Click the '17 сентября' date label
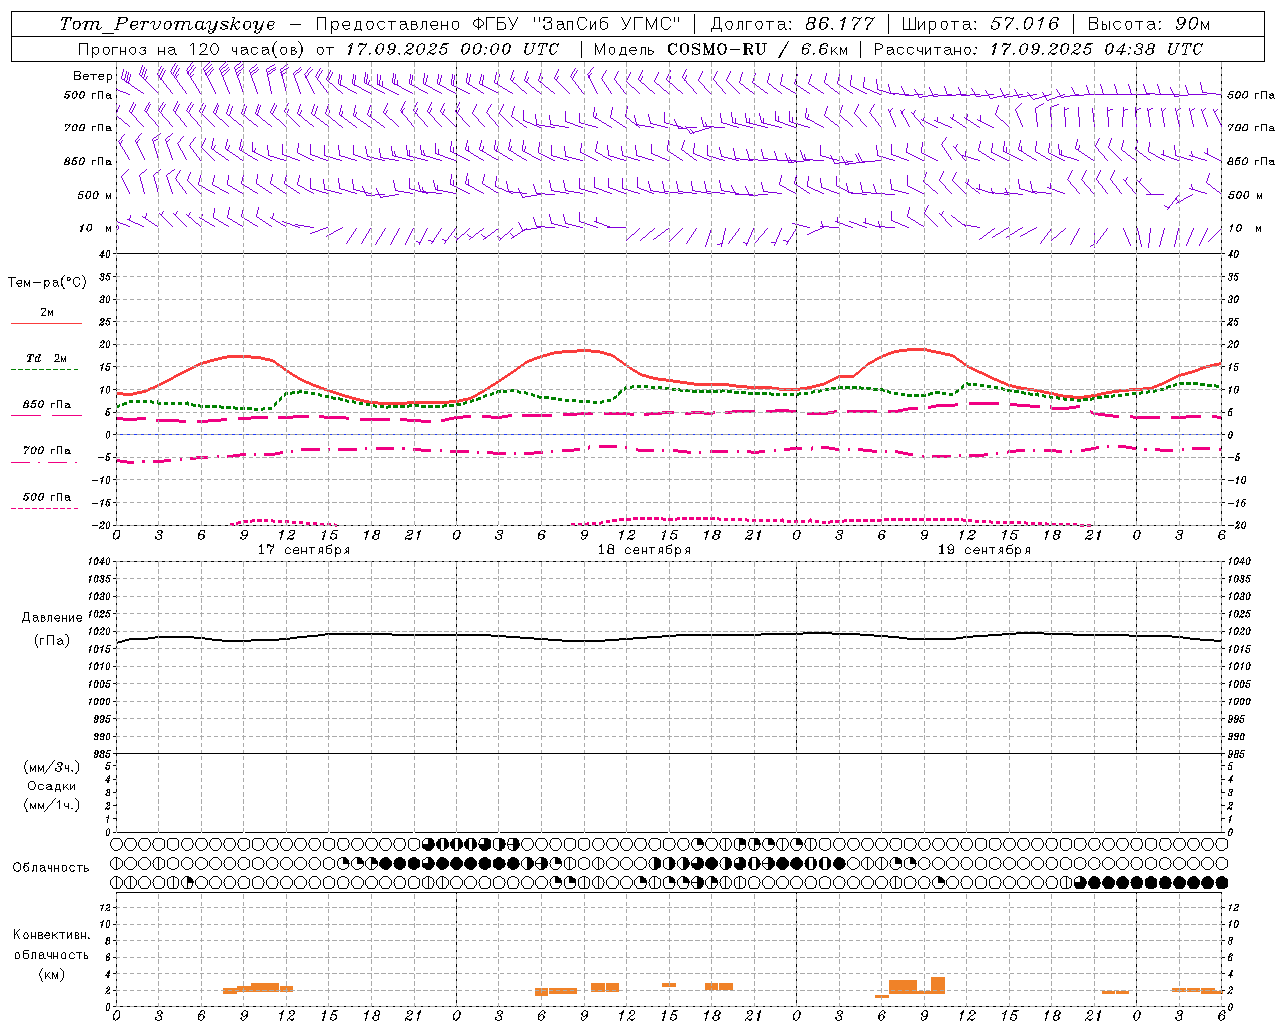 pyautogui.click(x=304, y=550)
